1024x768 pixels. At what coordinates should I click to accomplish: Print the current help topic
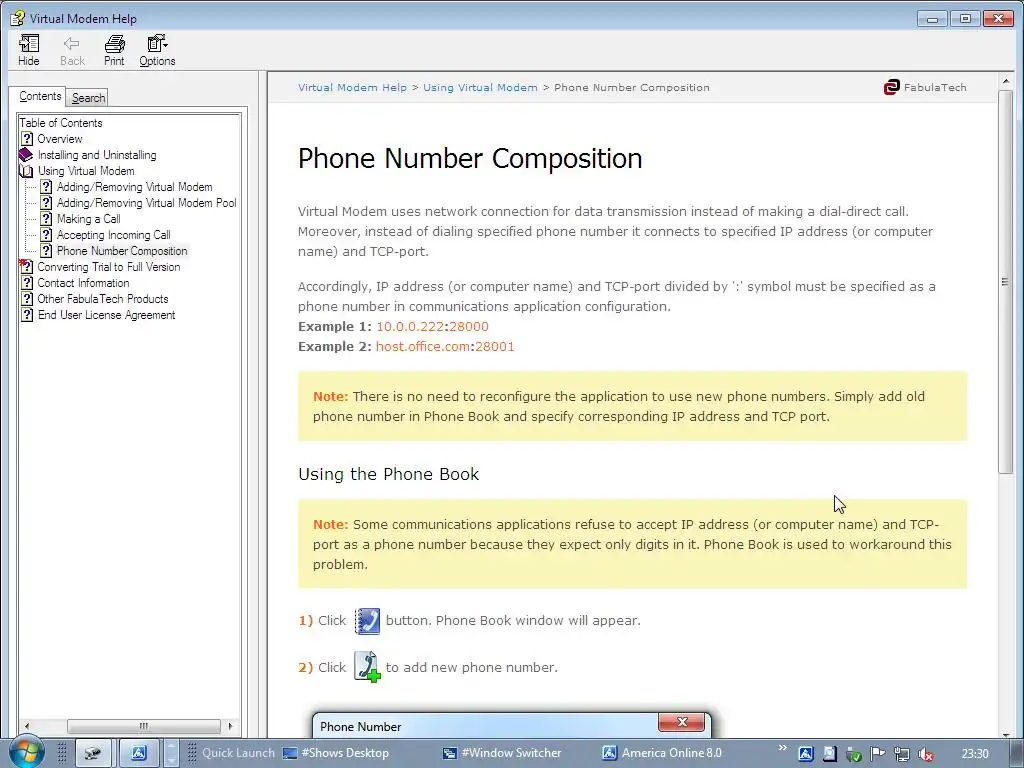coord(114,50)
